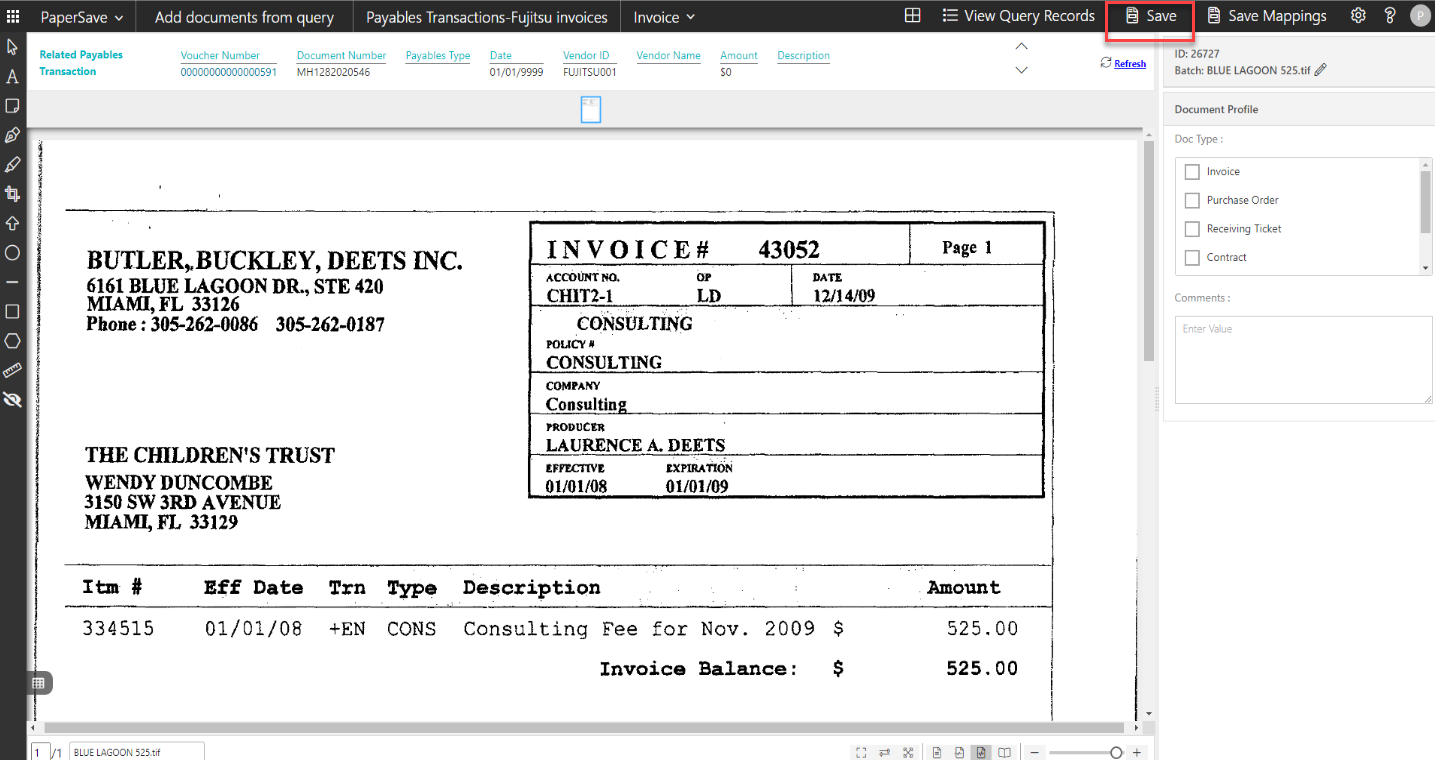Screen dimensions: 1435x760
Task: Enable the Receiving Ticket checkbox
Action: (x=1192, y=229)
